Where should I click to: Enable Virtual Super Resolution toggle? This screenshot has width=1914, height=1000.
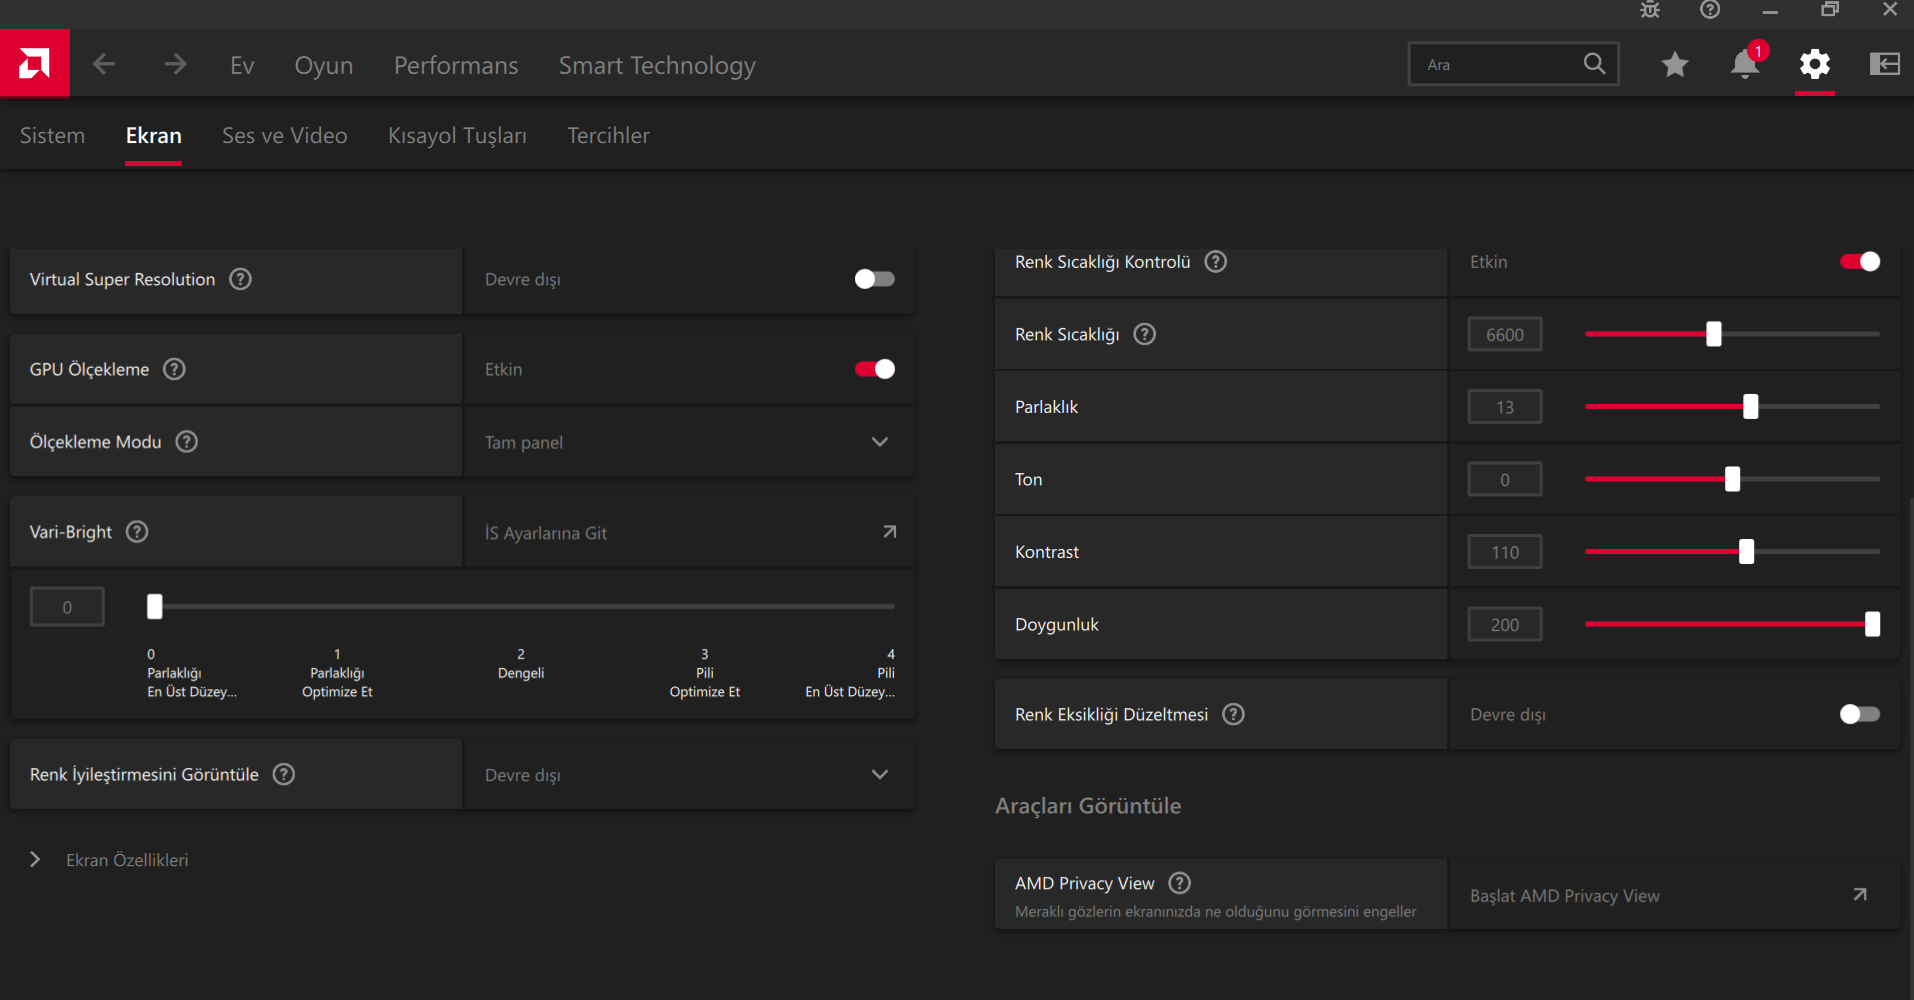point(874,279)
